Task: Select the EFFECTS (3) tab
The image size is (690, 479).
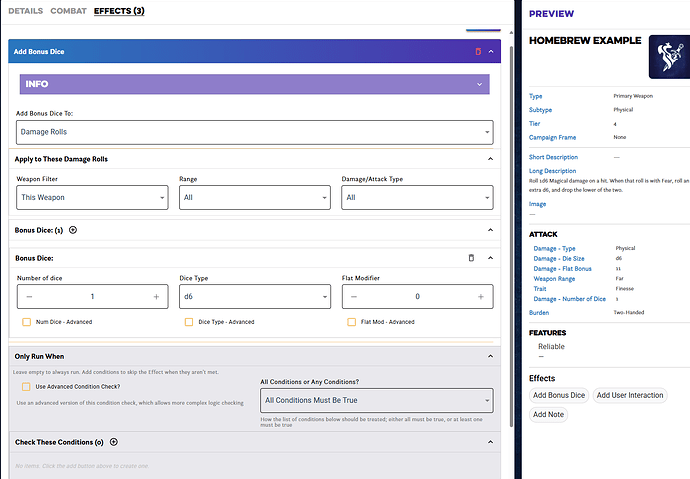Action: (119, 11)
